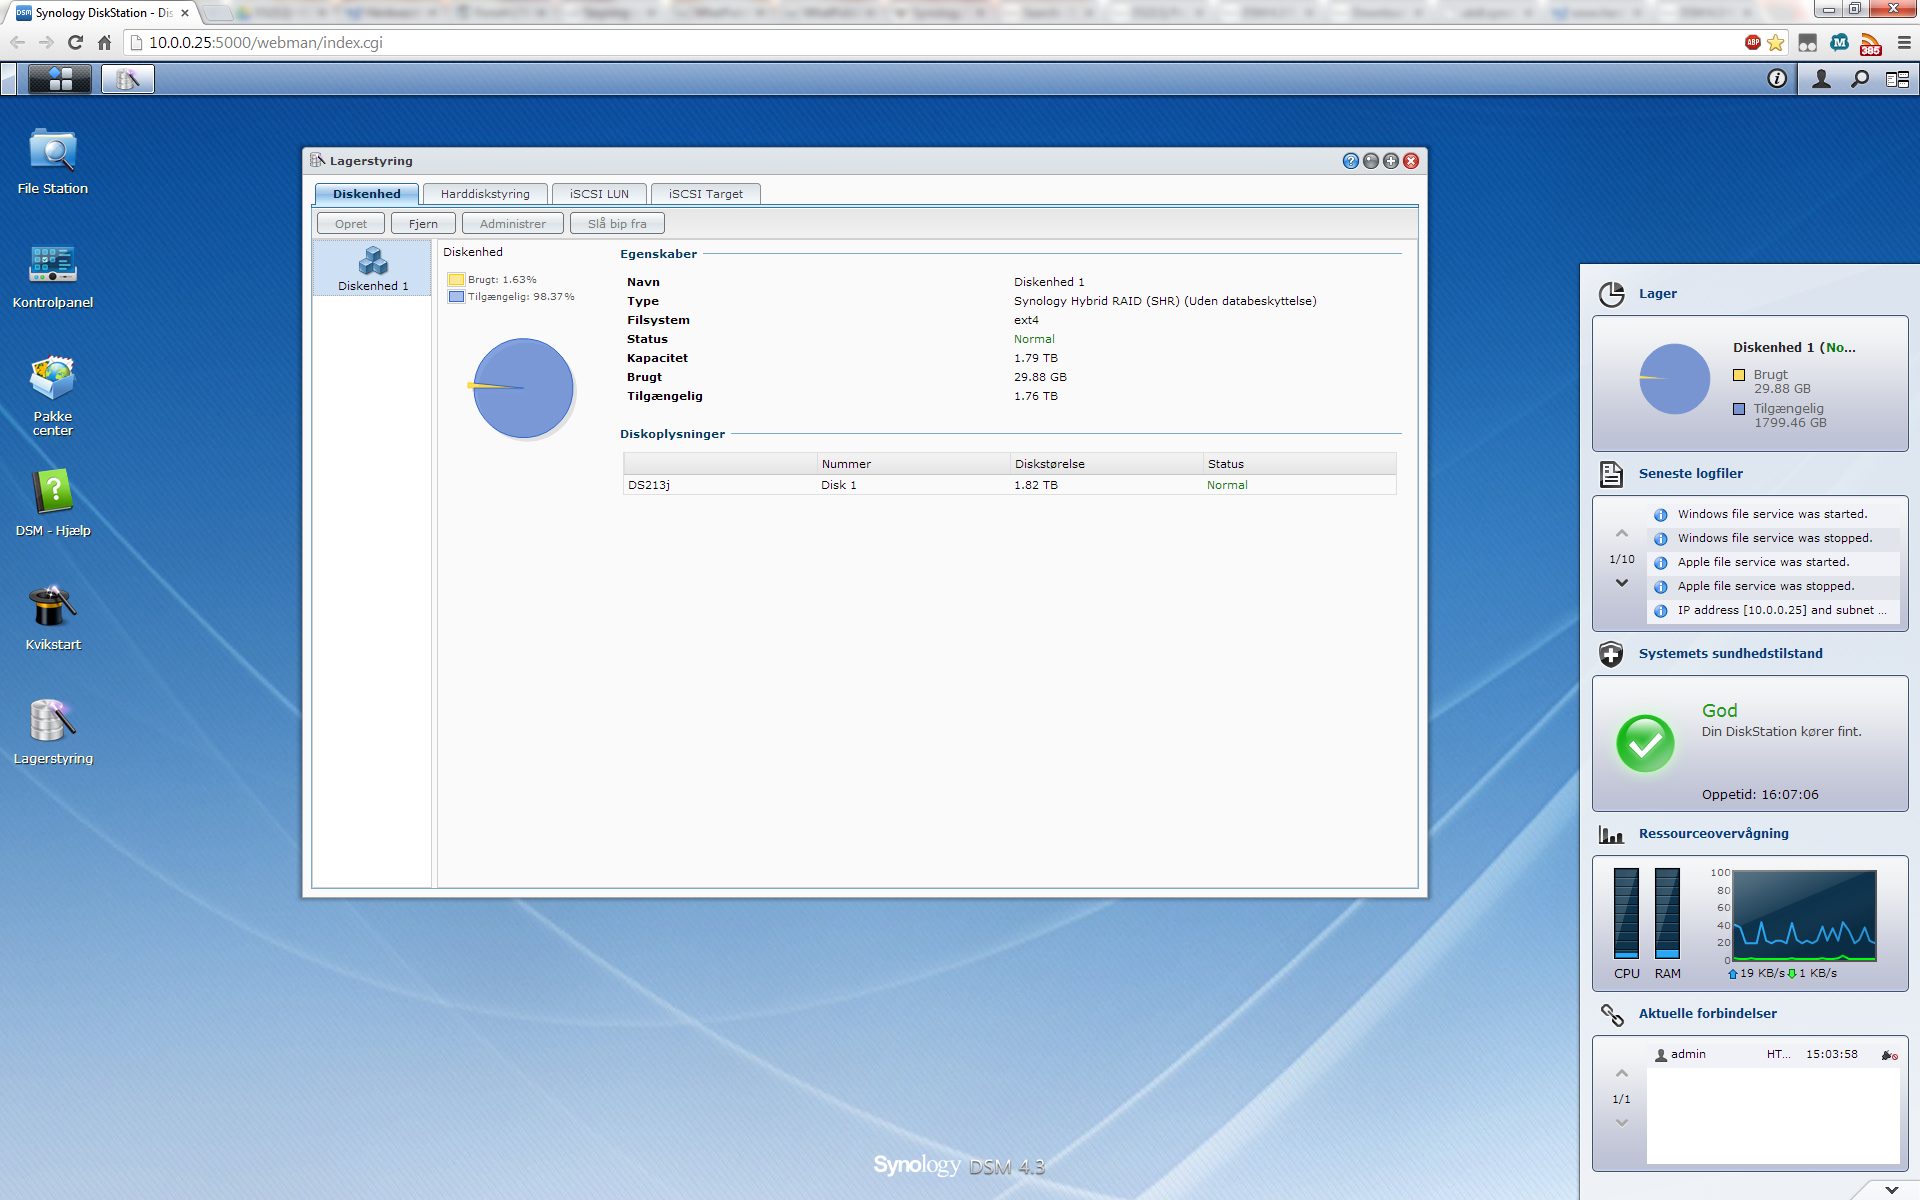This screenshot has width=1920, height=1200.
Task: Click Seneste logfiler widget icon
Action: coord(1611,474)
